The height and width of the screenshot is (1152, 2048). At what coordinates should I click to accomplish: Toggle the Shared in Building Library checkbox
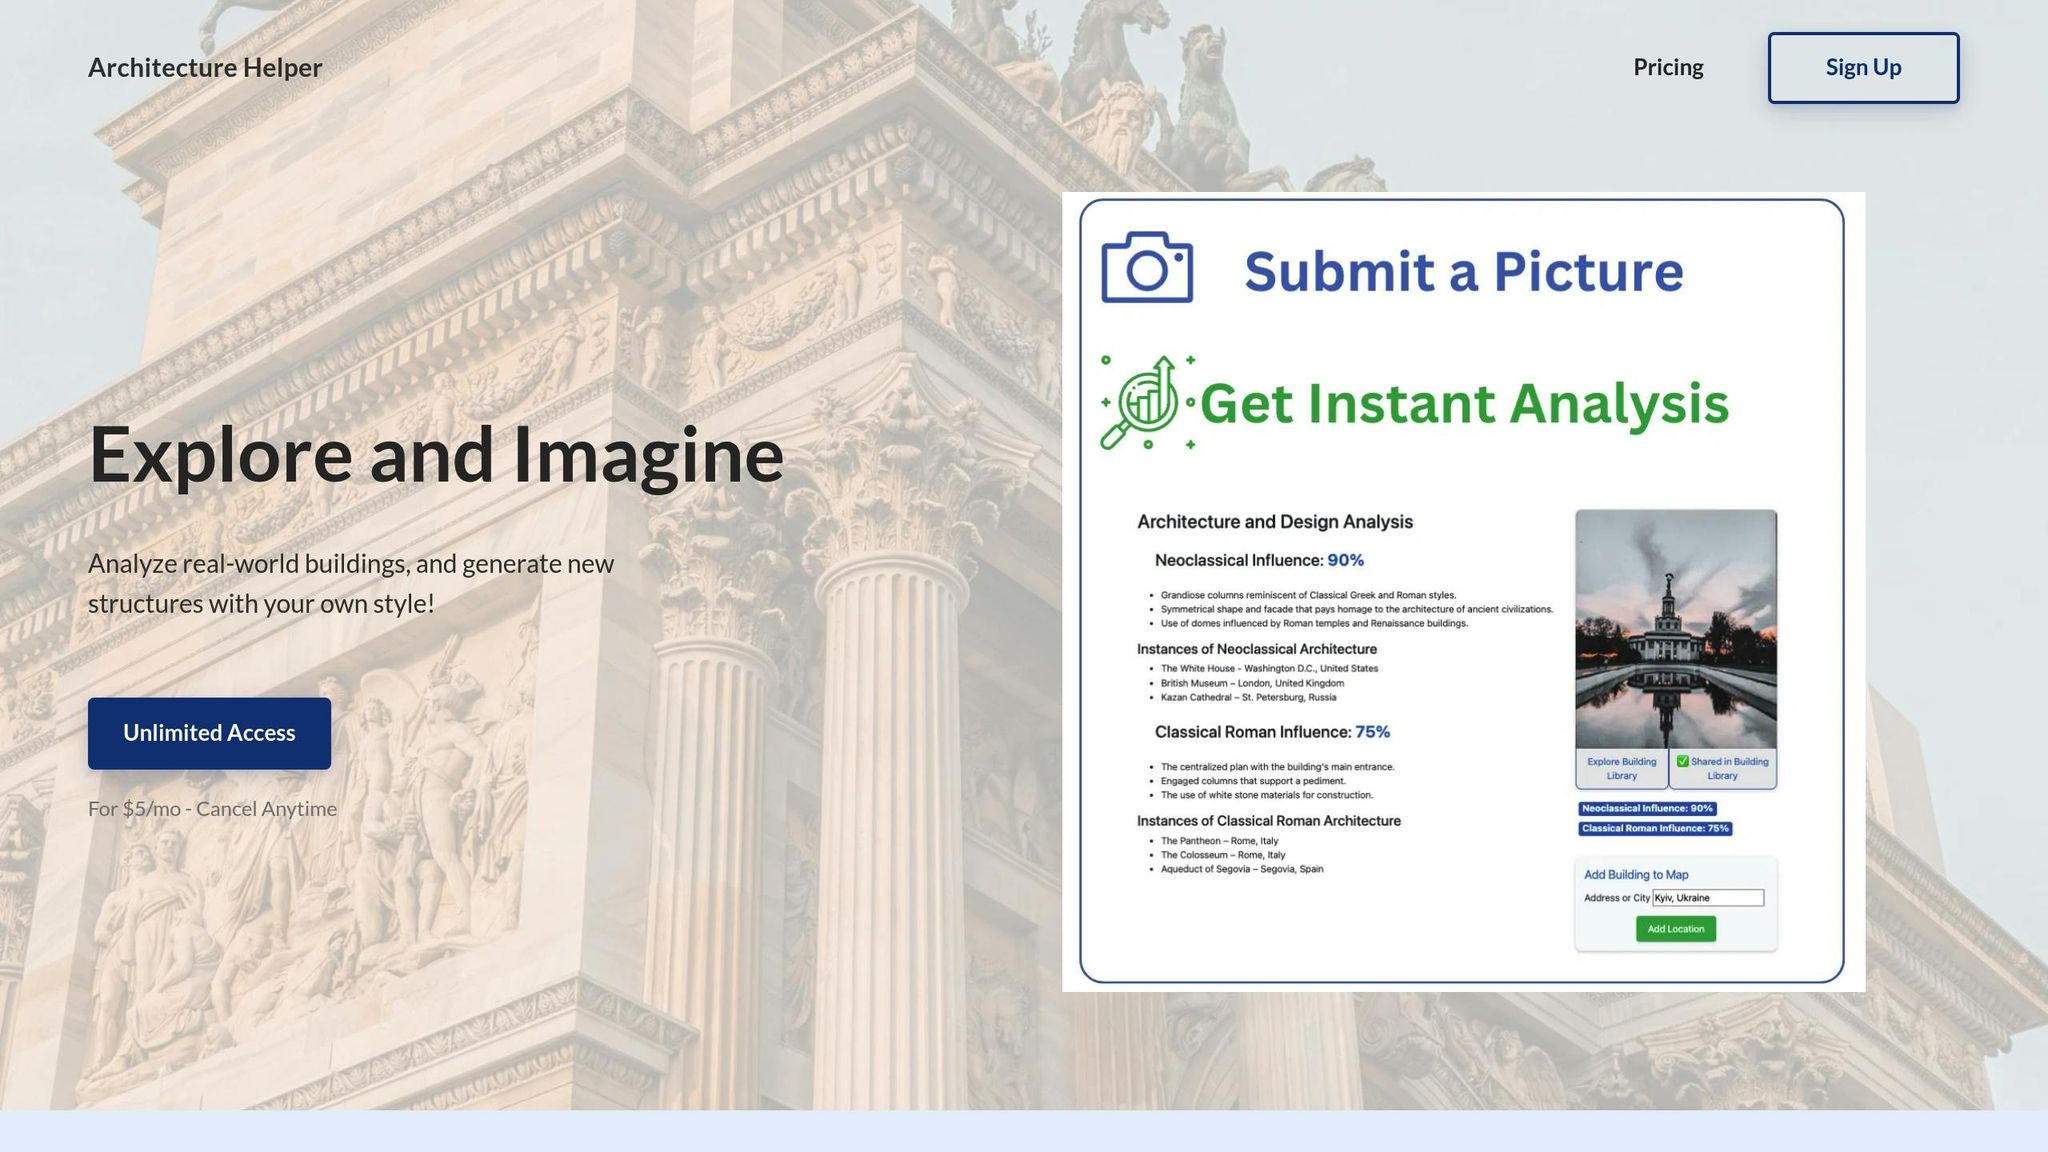coord(1683,761)
